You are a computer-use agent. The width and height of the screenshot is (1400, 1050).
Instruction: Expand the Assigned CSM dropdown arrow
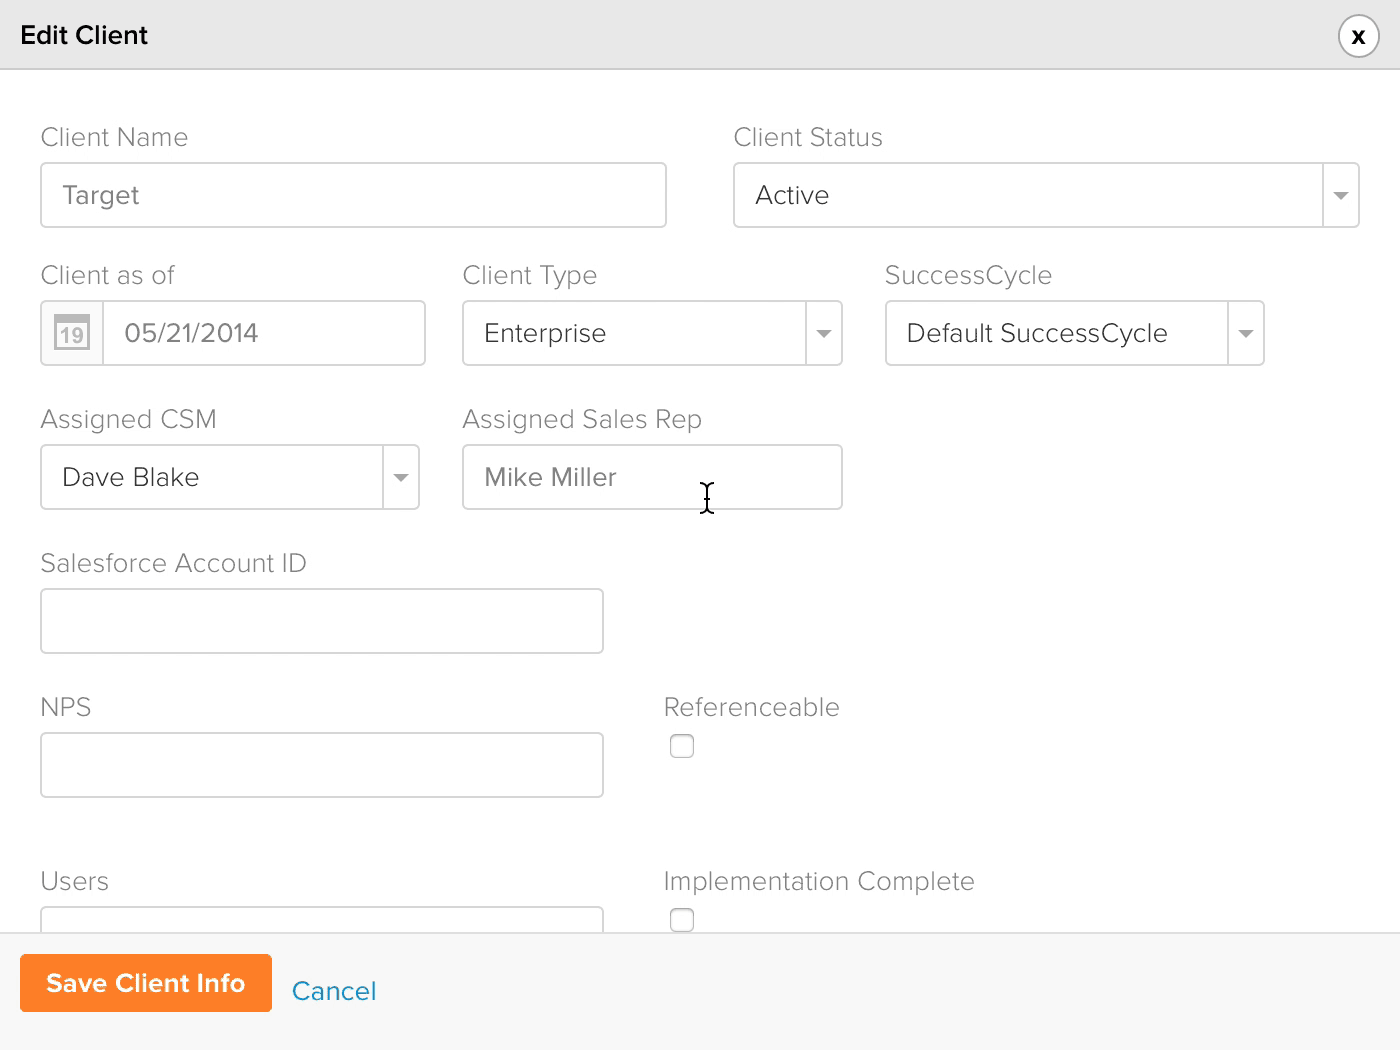coord(401,477)
